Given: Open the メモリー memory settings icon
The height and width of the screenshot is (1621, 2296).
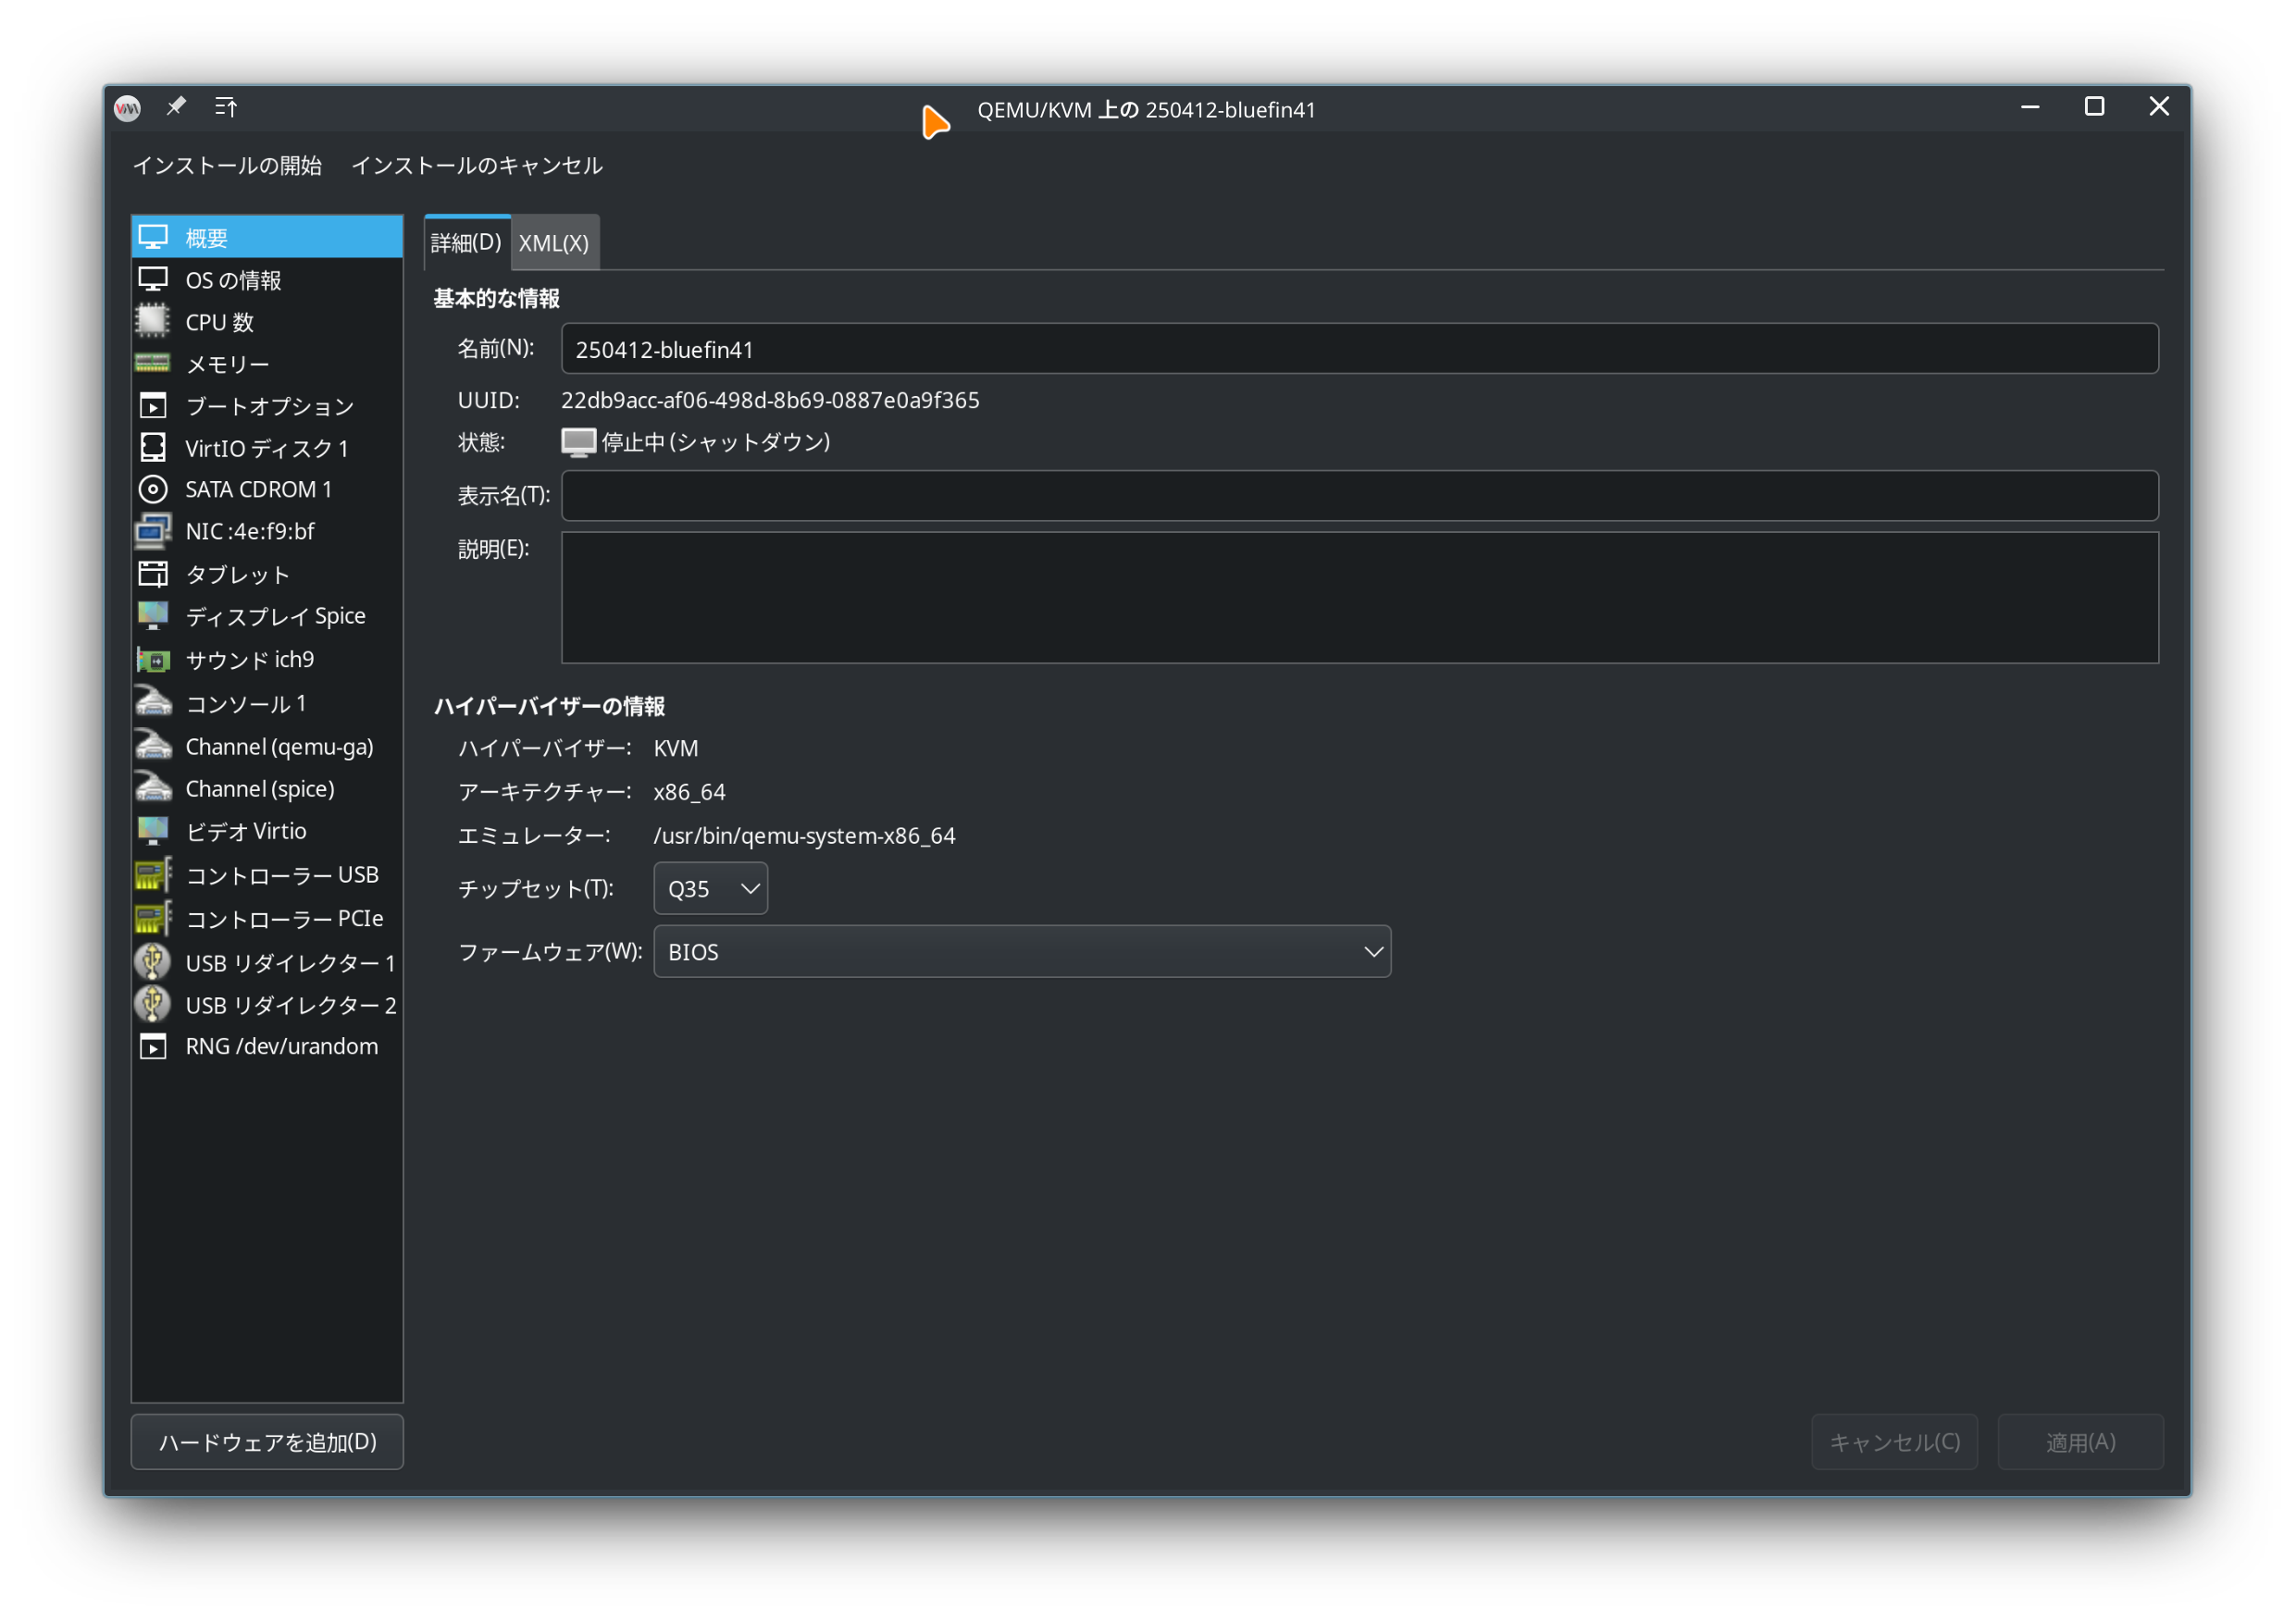Looking at the screenshot, I should coord(152,364).
